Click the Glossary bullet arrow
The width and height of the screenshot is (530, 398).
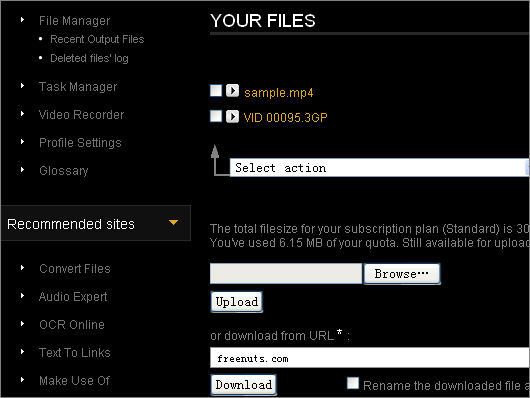[x=22, y=169]
